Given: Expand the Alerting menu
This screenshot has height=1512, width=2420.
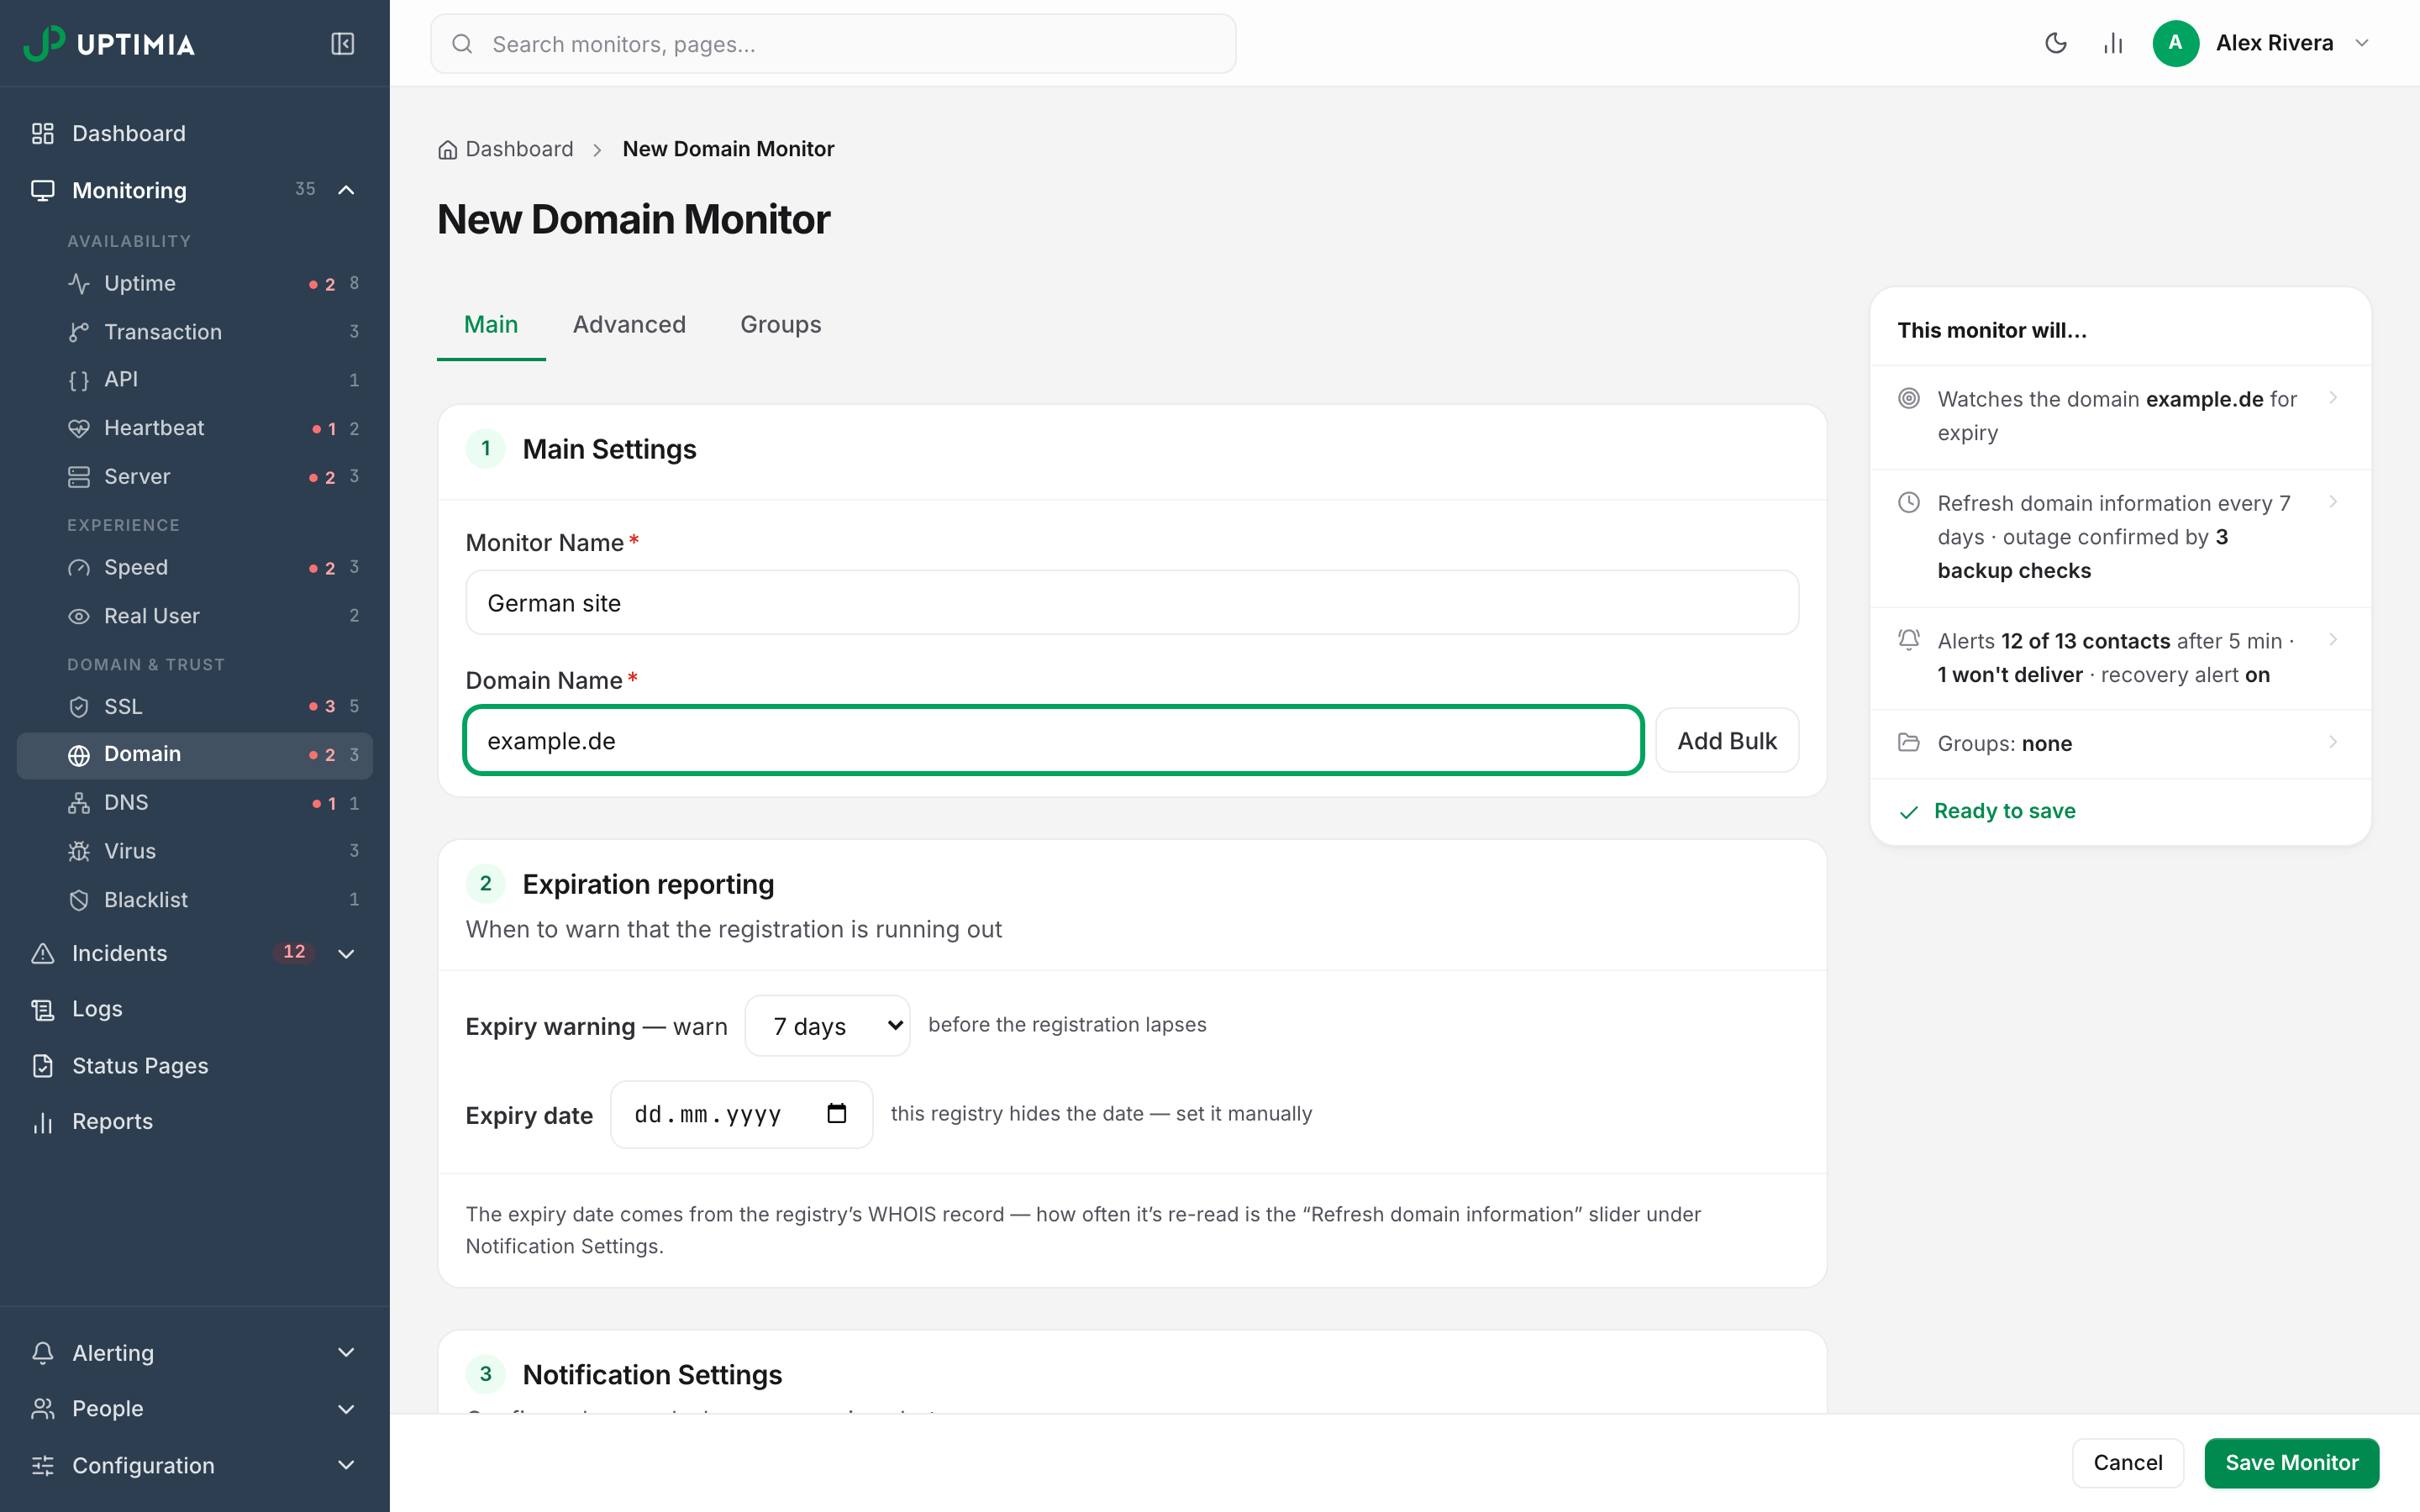Looking at the screenshot, I should (x=346, y=1352).
